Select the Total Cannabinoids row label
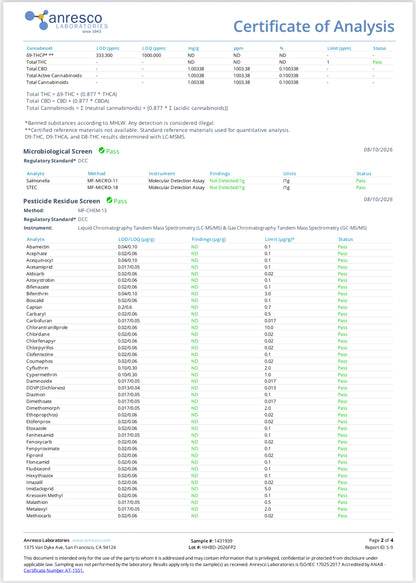 click(x=47, y=82)
